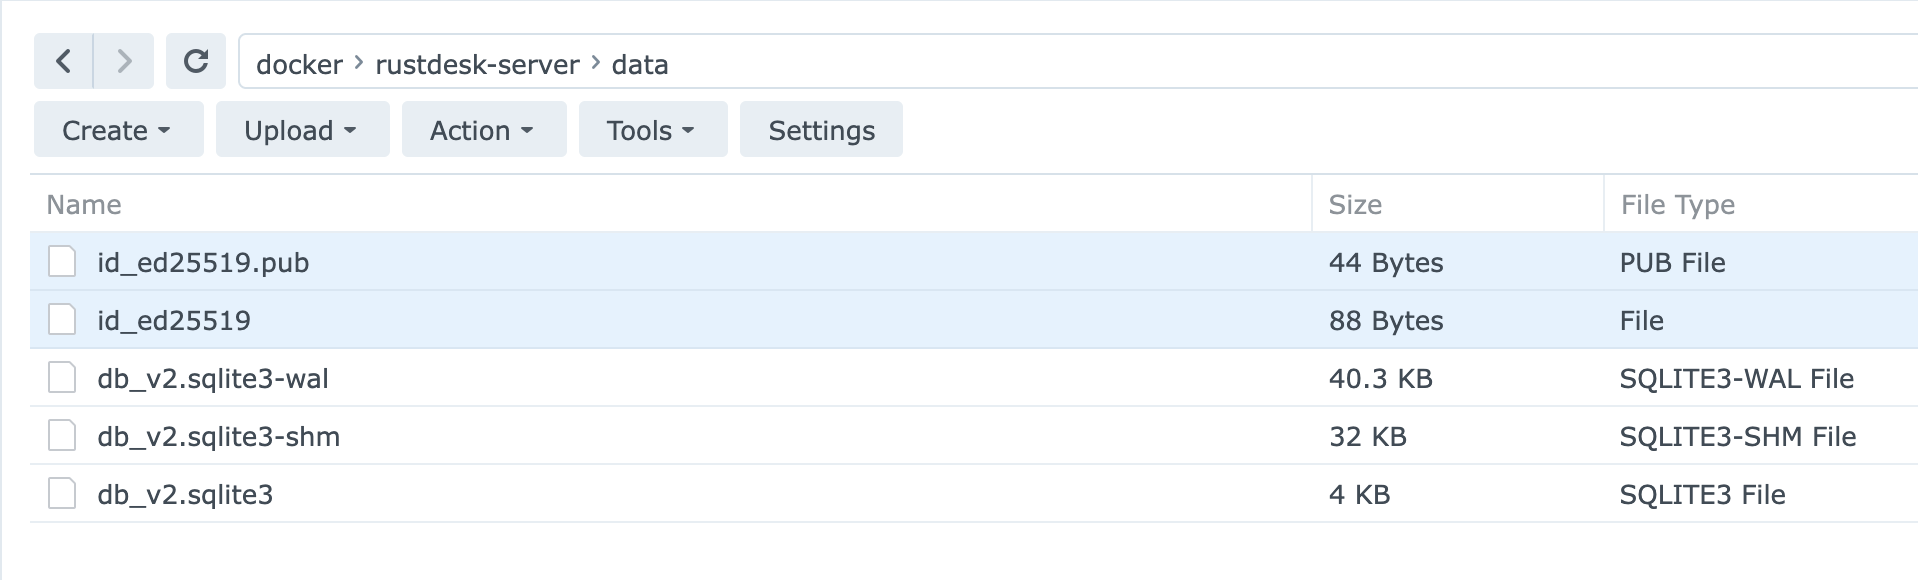The height and width of the screenshot is (580, 1918).
Task: Open the docker folder from the breadcrumb
Action: 297,64
